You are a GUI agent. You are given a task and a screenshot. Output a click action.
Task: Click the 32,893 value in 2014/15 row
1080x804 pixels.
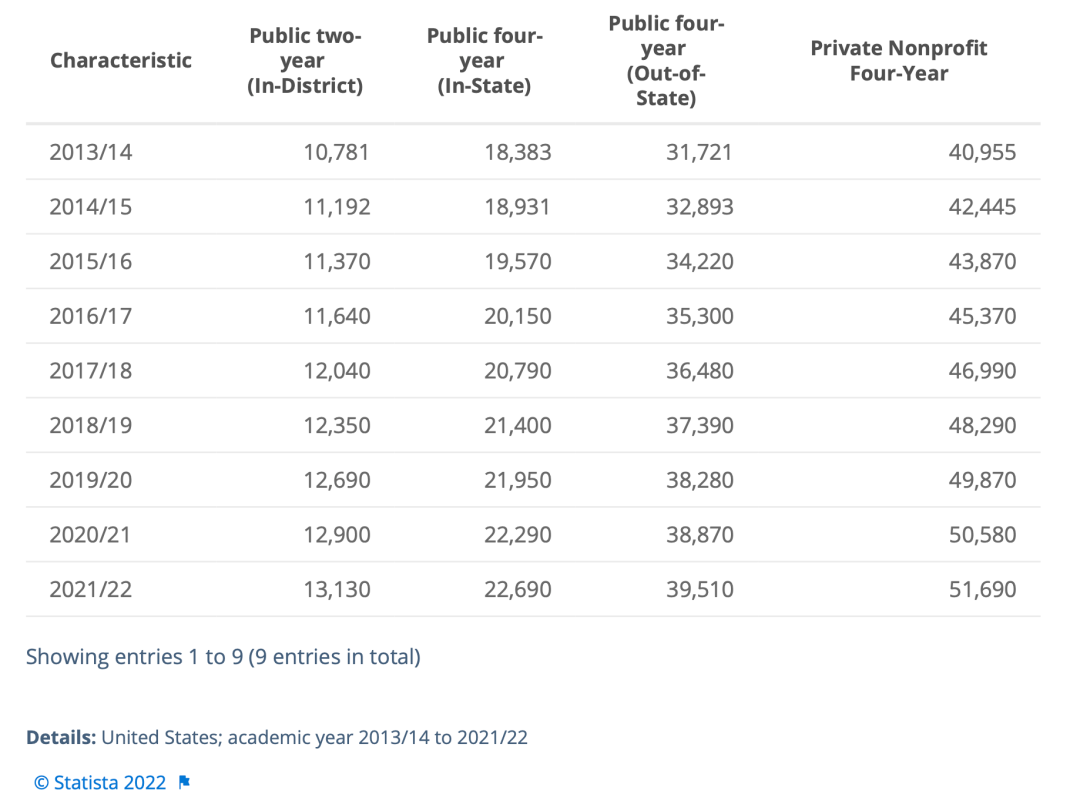click(699, 207)
